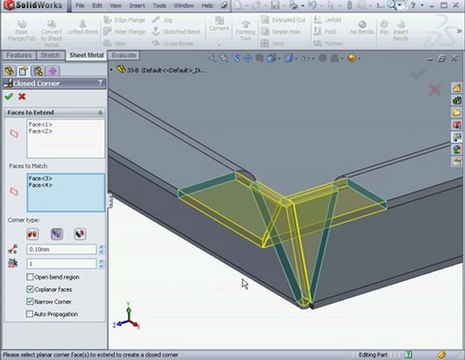
Task: Switch to PropertyManager tab icon
Action: (24, 71)
